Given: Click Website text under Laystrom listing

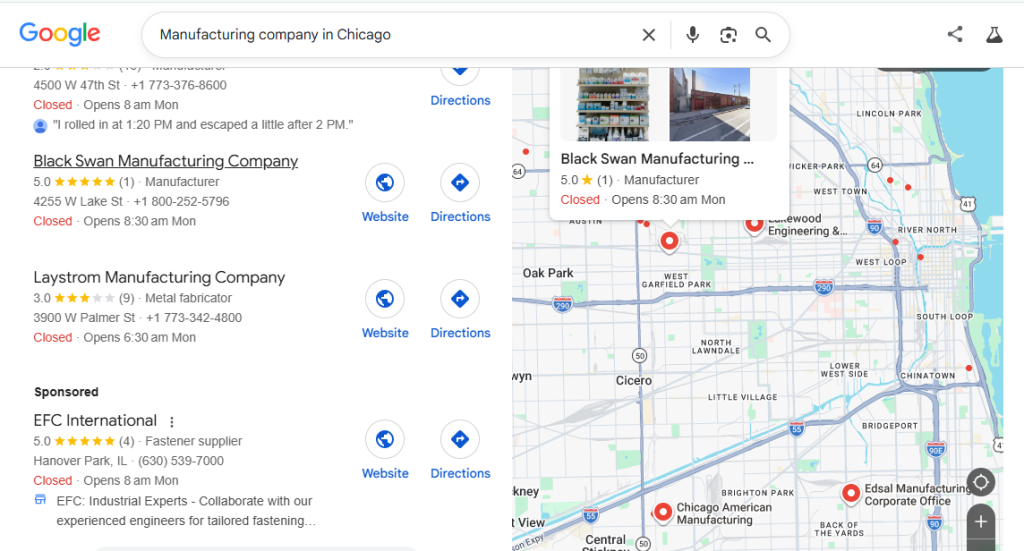Looking at the screenshot, I should tap(385, 333).
